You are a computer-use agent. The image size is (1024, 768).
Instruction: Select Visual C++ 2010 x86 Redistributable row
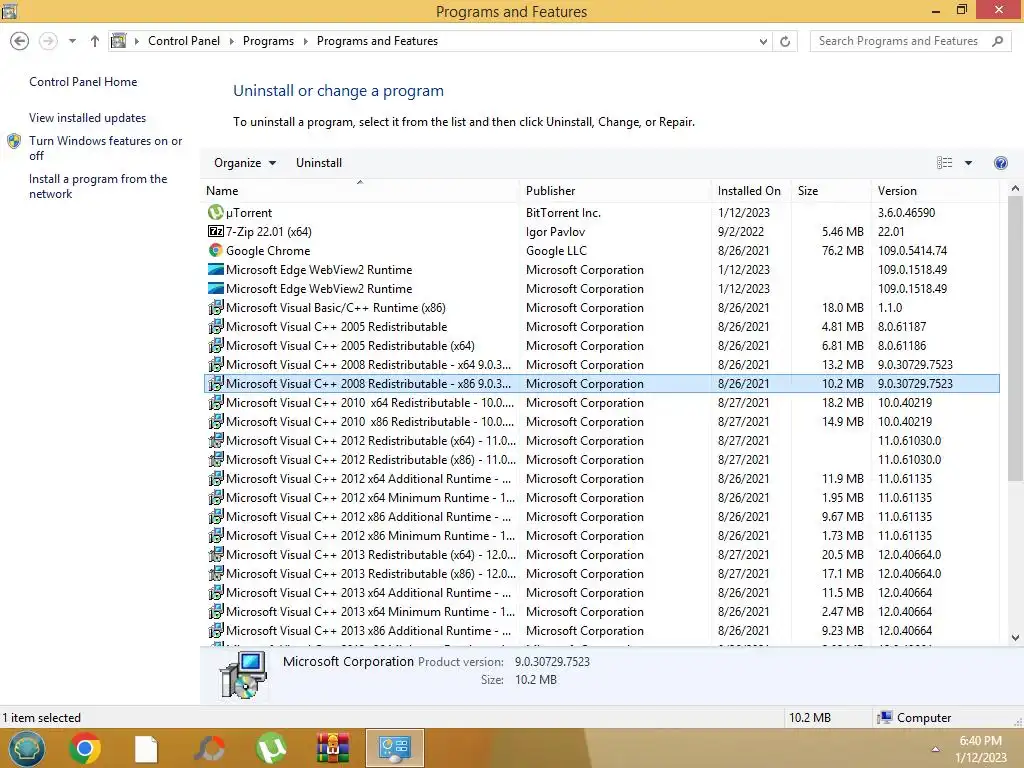tap(601, 421)
